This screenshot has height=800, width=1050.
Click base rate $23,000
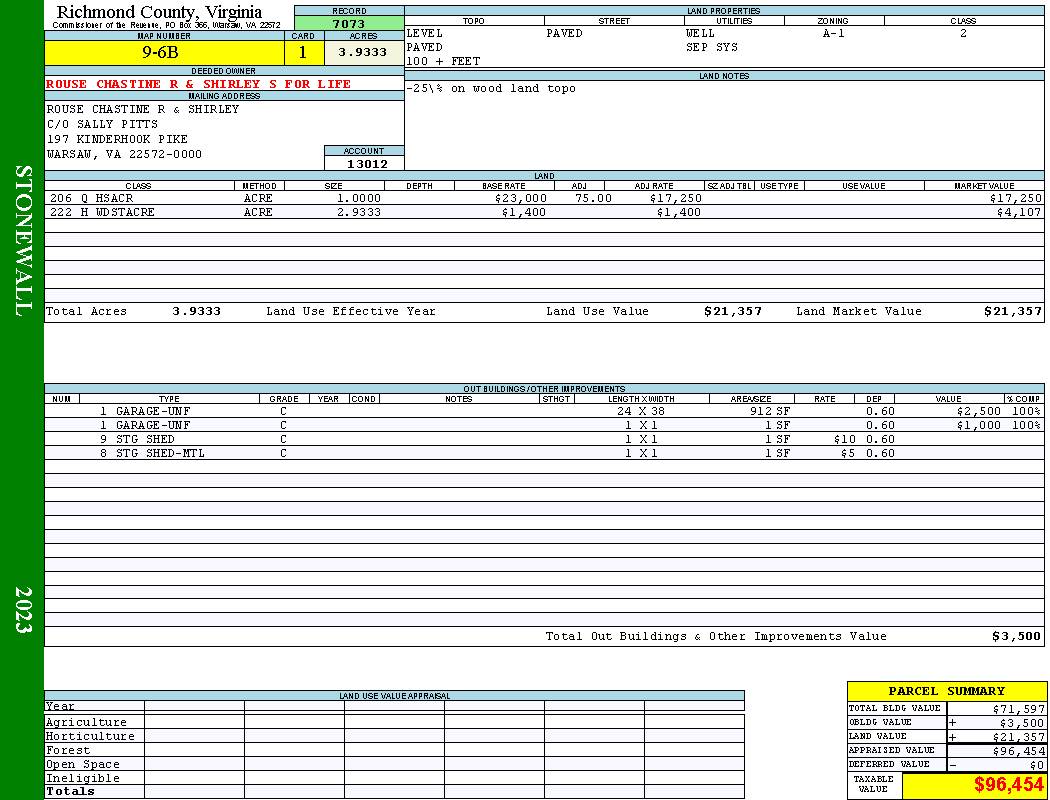[521, 199]
